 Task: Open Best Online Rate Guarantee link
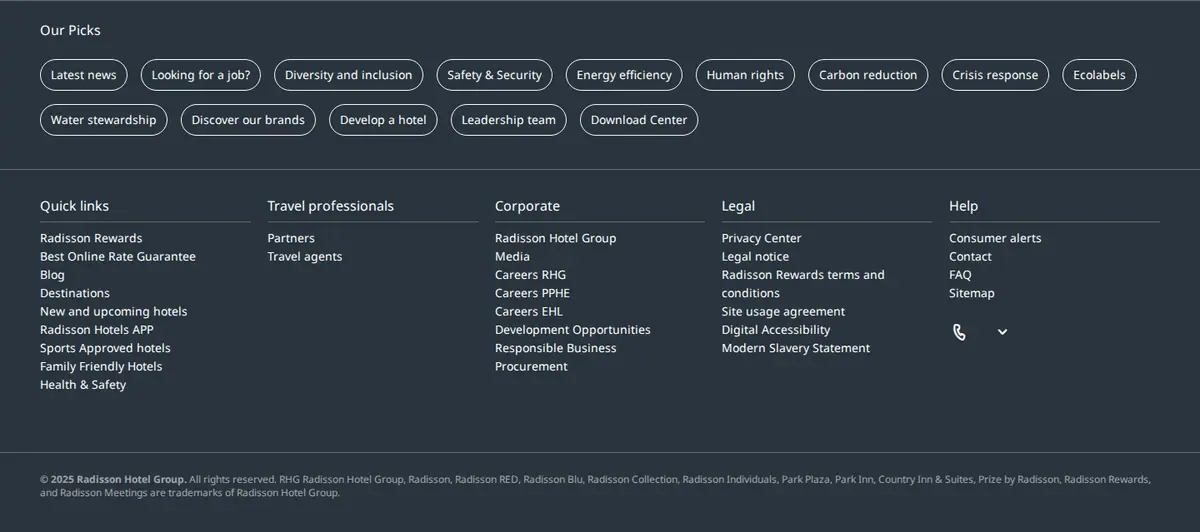[118, 257]
